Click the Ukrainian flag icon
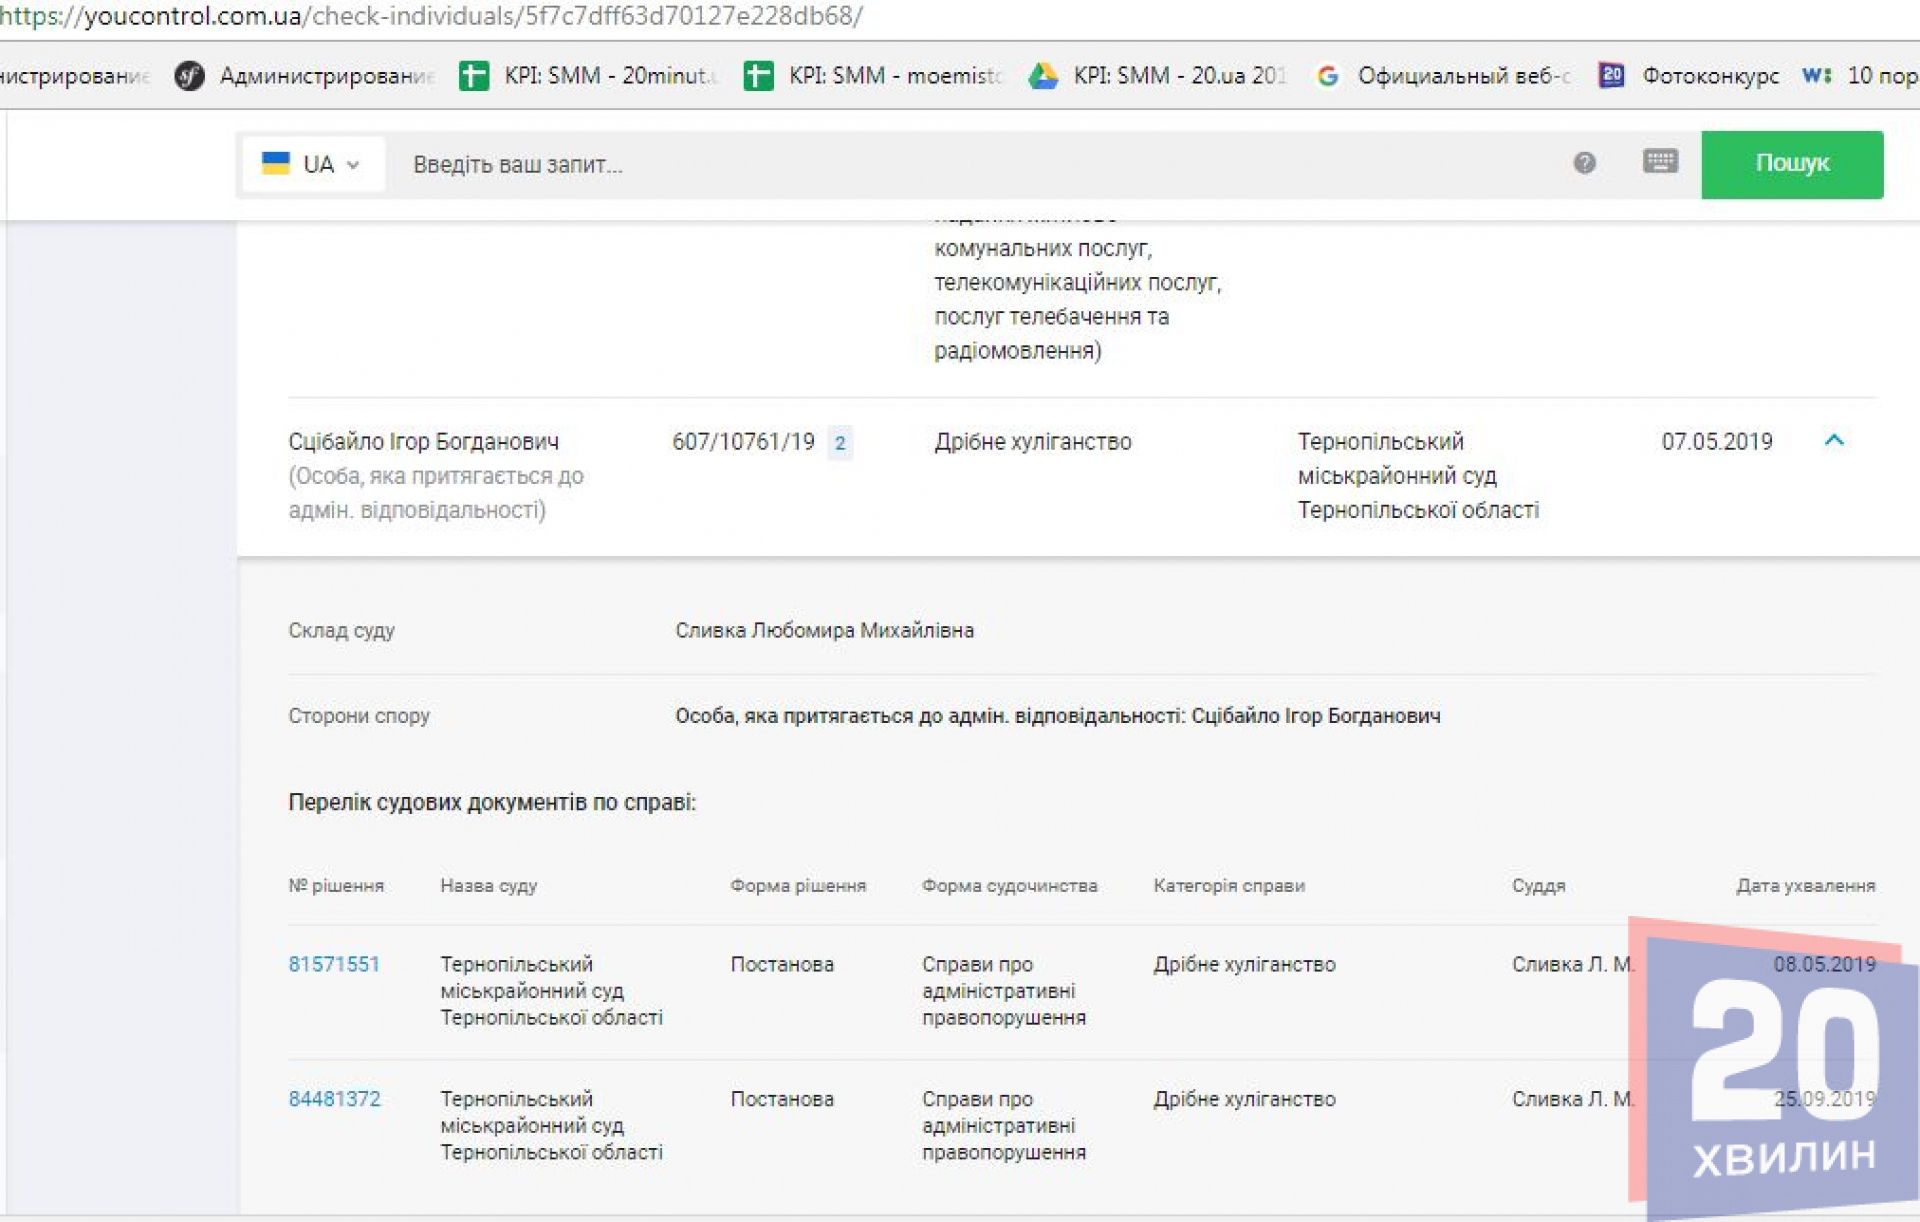1920x1222 pixels. point(275,163)
